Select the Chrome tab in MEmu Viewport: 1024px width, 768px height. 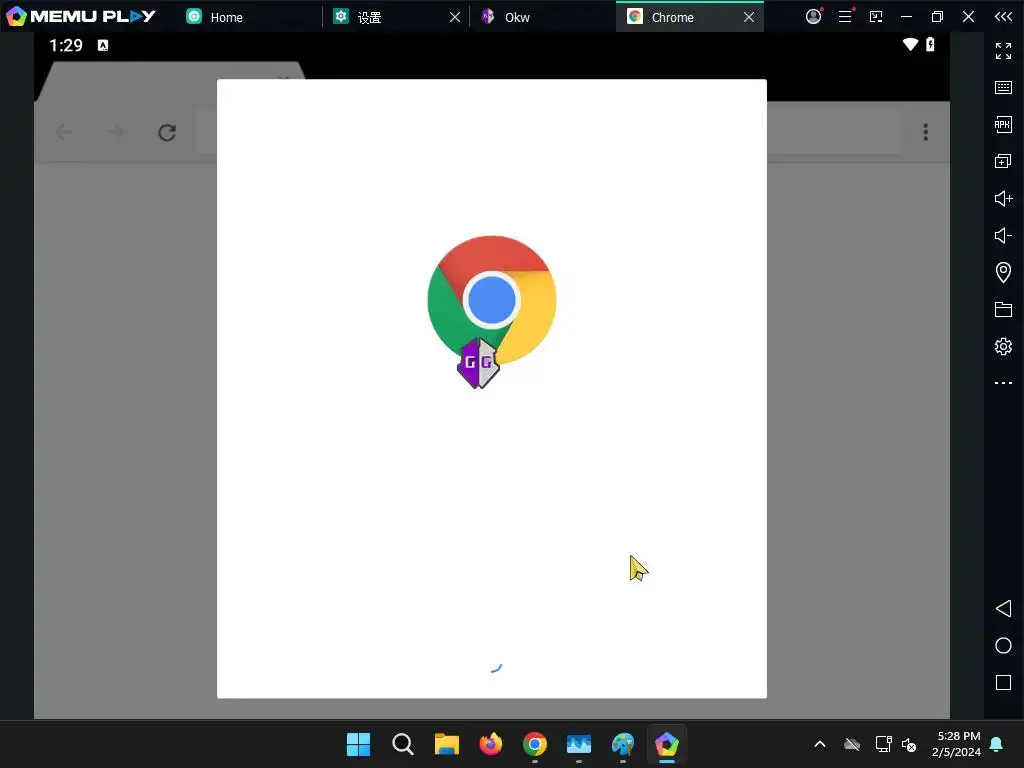pos(673,17)
